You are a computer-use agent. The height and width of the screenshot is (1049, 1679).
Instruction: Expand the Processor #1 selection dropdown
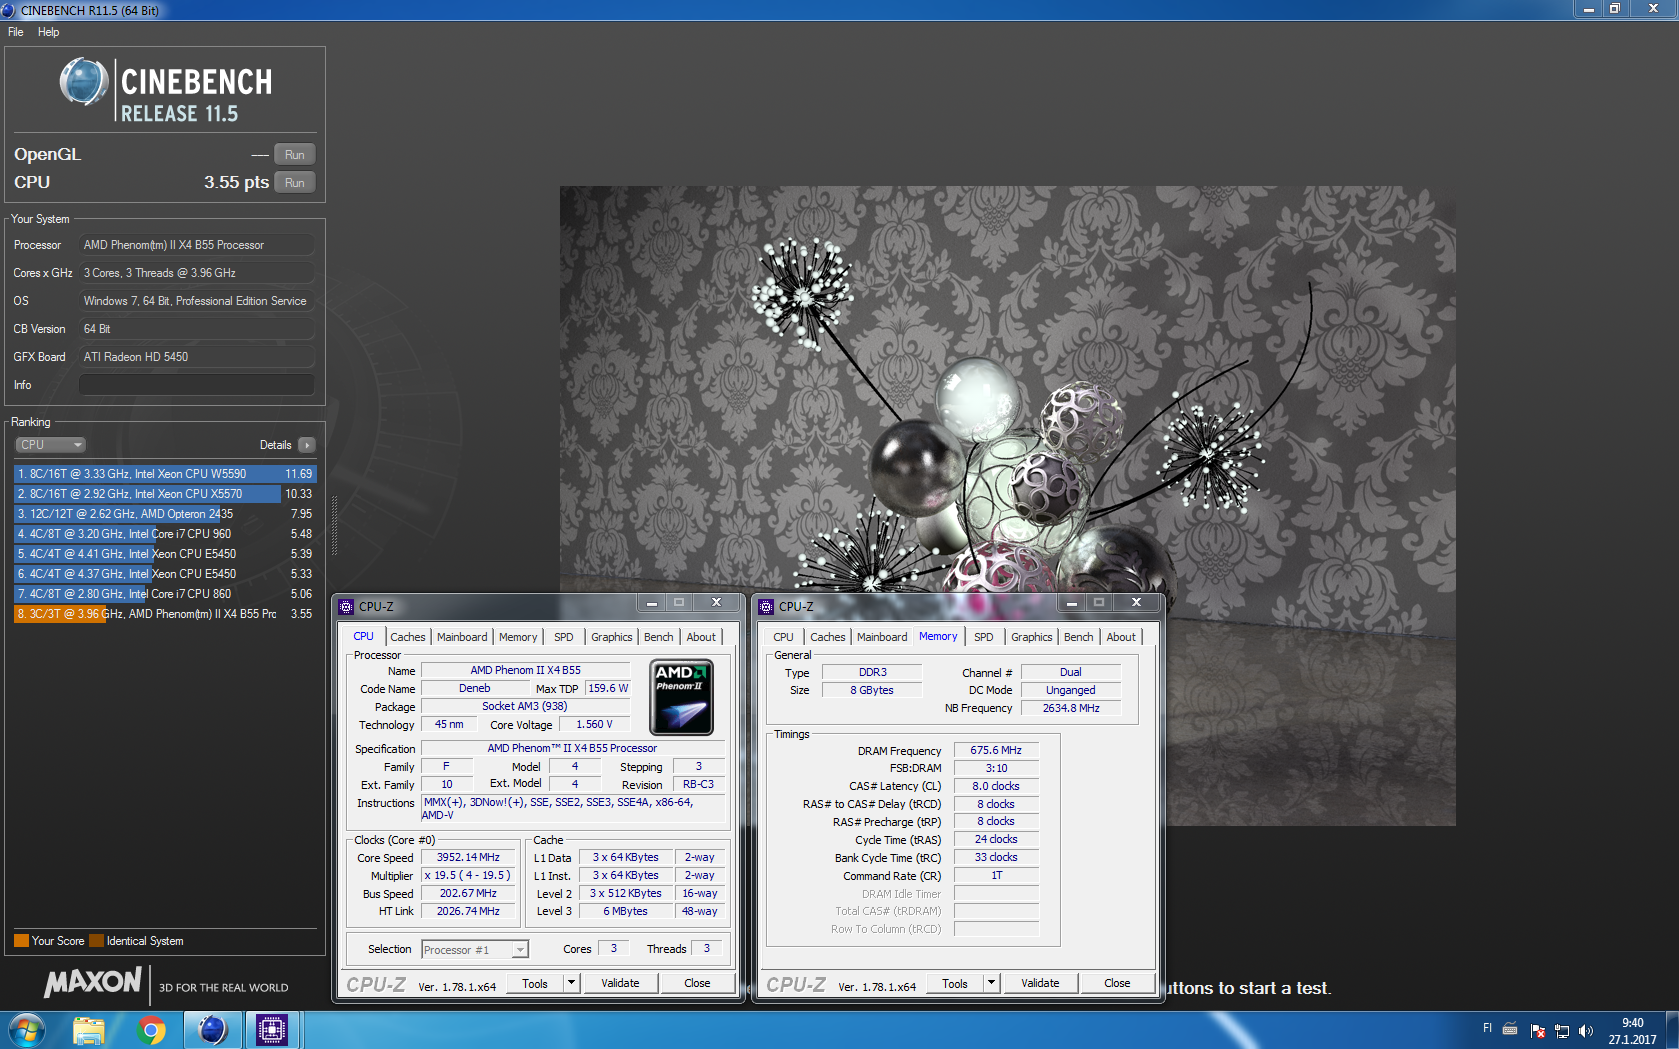(x=520, y=950)
